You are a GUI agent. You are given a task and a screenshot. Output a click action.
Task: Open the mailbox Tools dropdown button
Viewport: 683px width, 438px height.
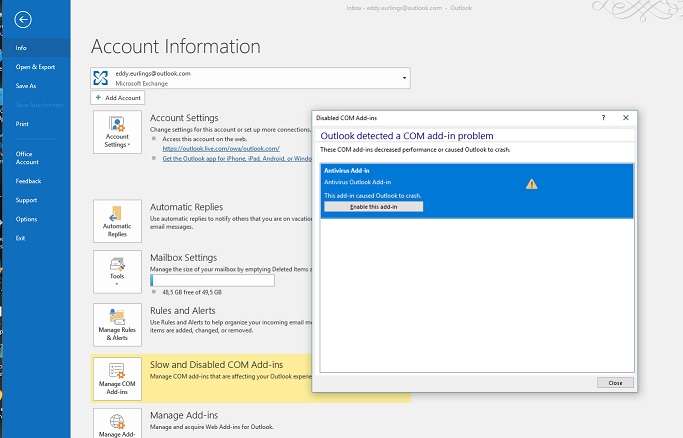117,272
